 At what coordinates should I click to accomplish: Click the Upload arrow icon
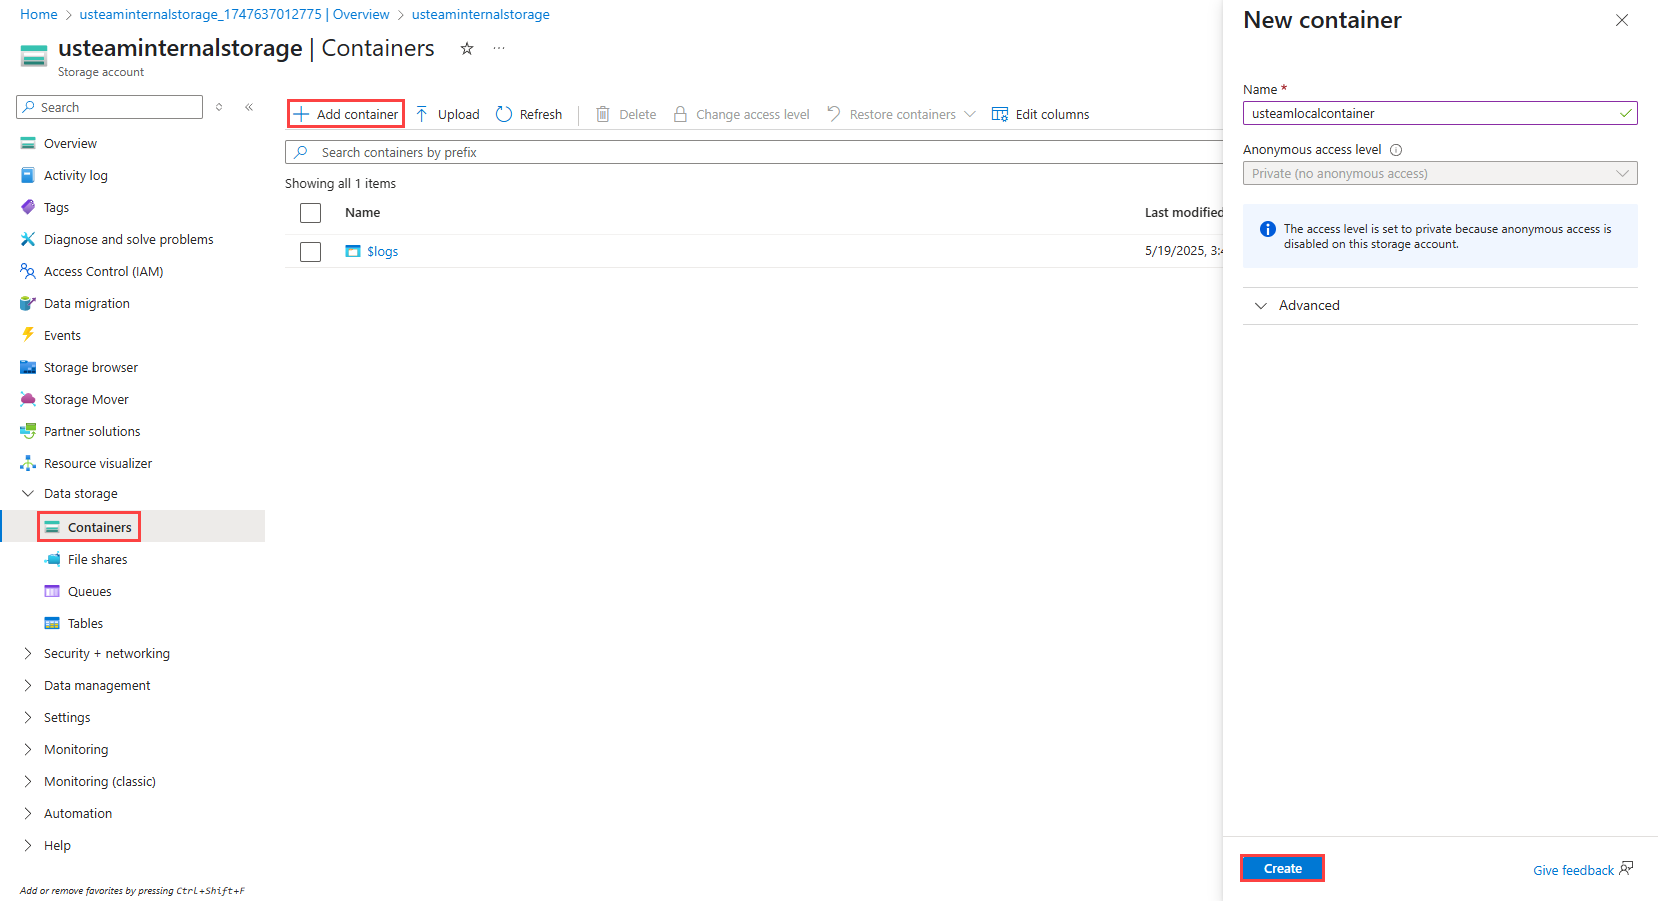422,114
